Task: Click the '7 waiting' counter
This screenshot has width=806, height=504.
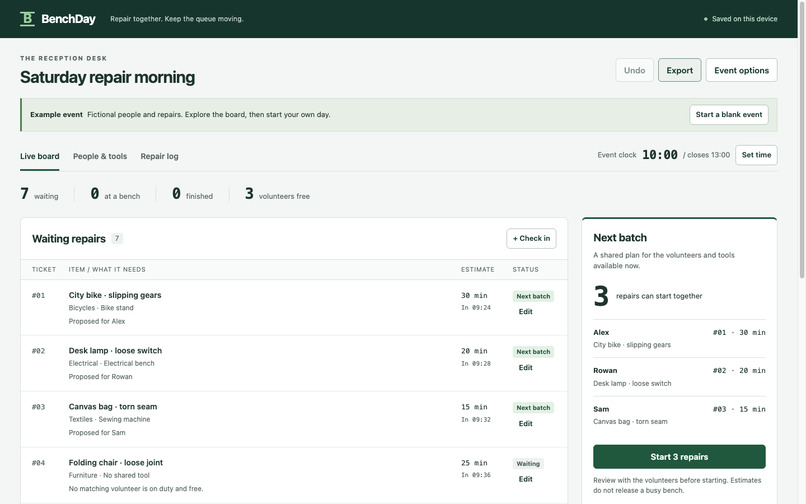Action: click(x=39, y=194)
